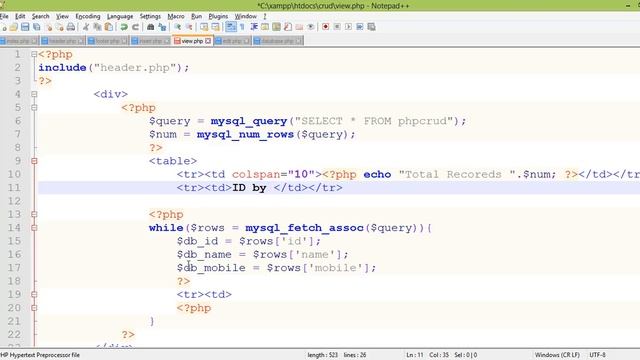Click the 'Ln : 11' status entry
Screen dimensions: 640x360
pyautogui.click(x=415, y=355)
